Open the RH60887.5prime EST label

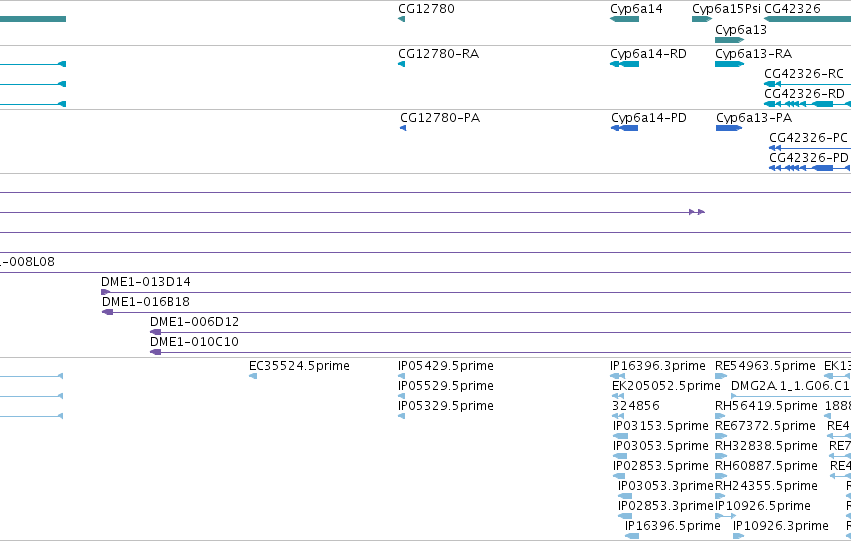pos(766,466)
